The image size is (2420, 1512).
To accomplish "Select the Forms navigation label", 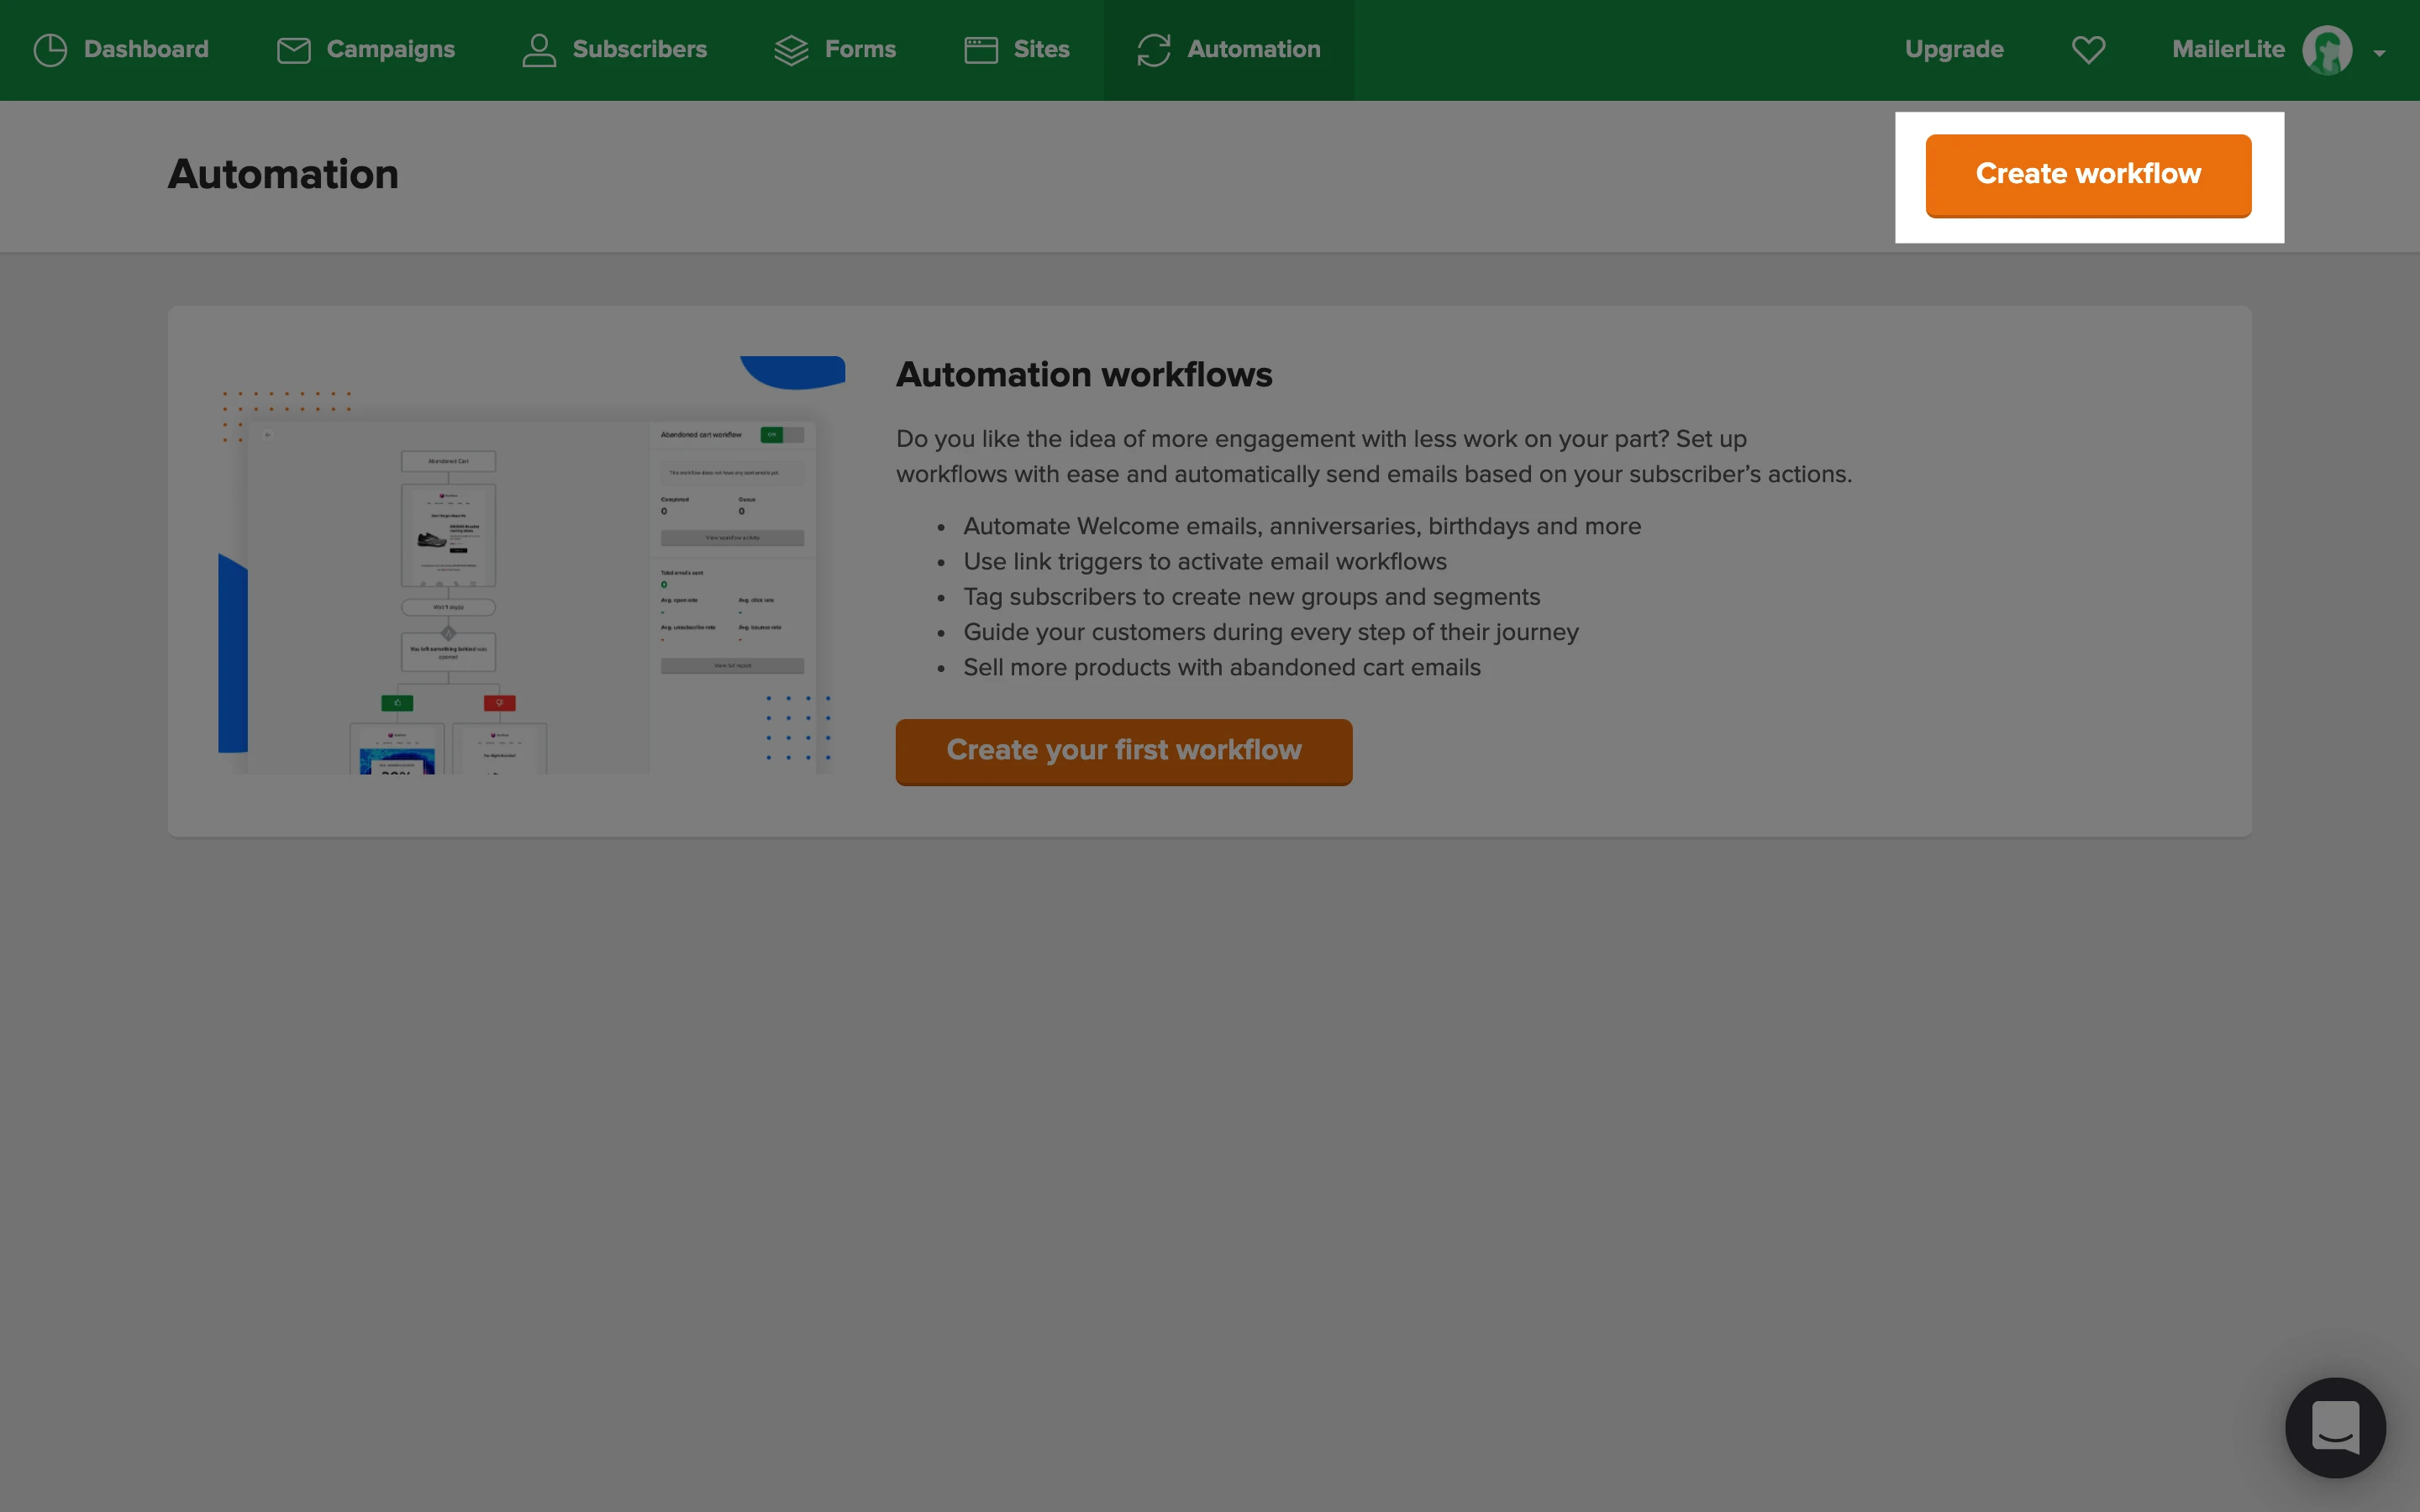I will (860, 50).
